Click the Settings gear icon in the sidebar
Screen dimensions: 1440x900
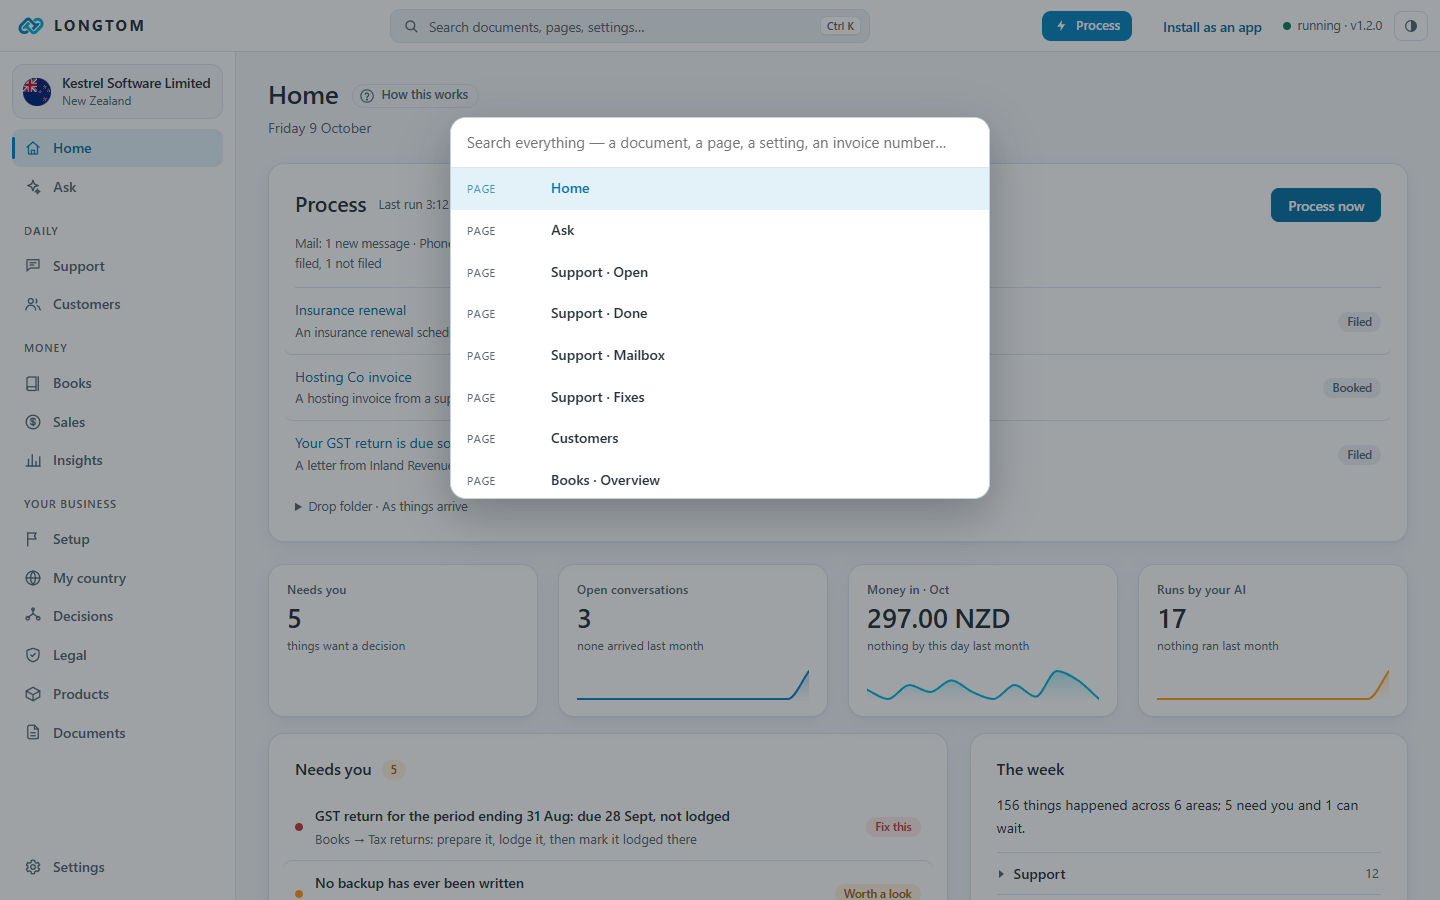[x=33, y=867]
